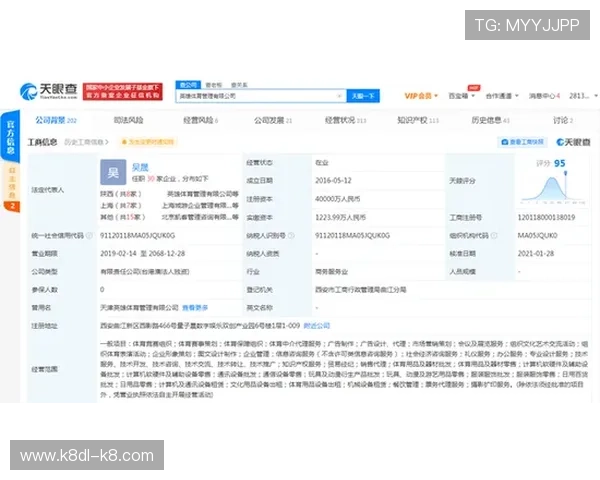This screenshot has width=600, height=480.
Task: Switch to the 司法风险 tab
Action: coord(128,120)
